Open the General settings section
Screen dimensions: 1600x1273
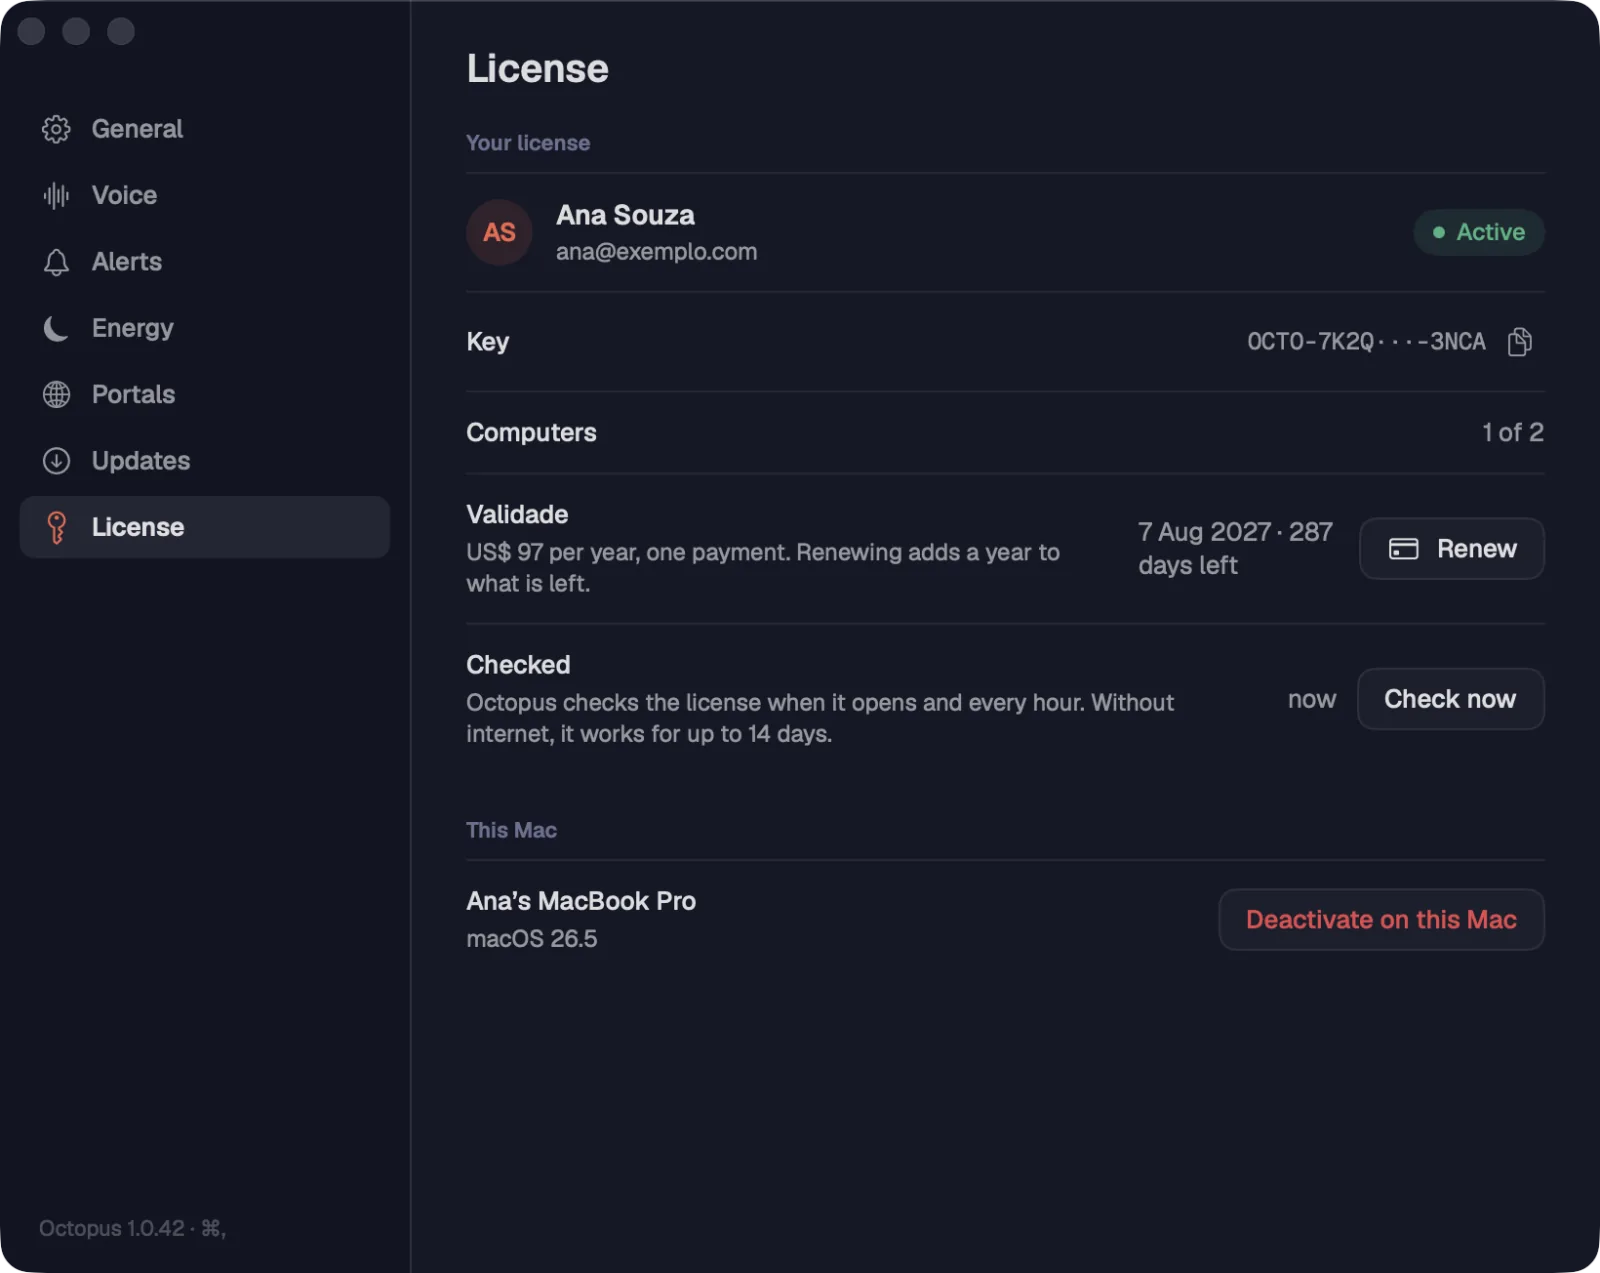pyautogui.click(x=205, y=129)
